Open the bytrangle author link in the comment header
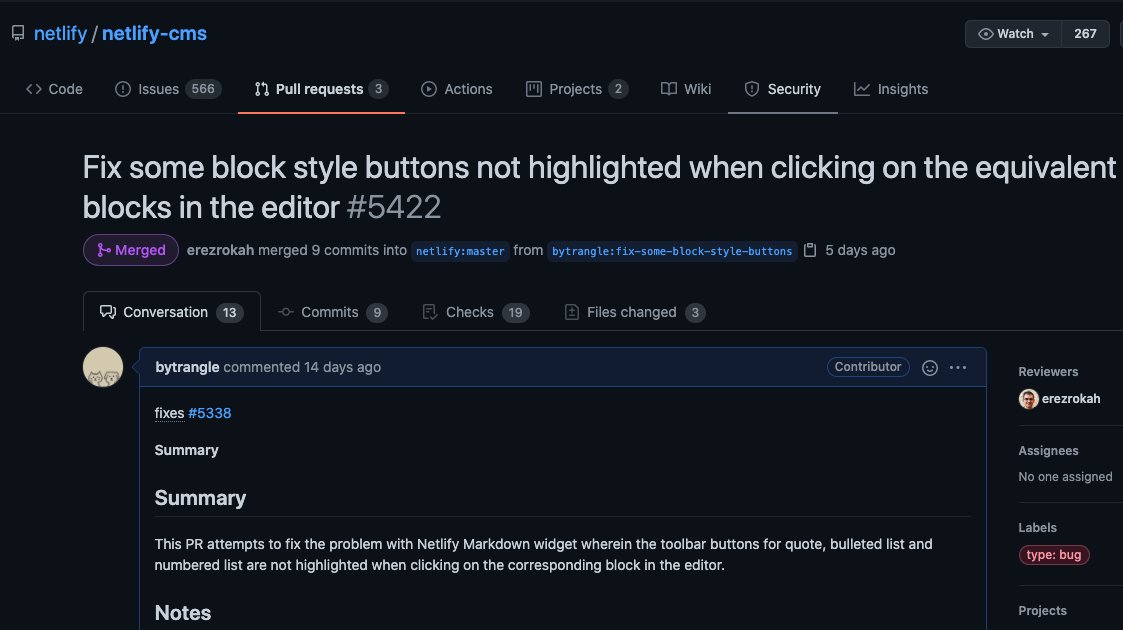The image size is (1123, 630). click(x=187, y=367)
